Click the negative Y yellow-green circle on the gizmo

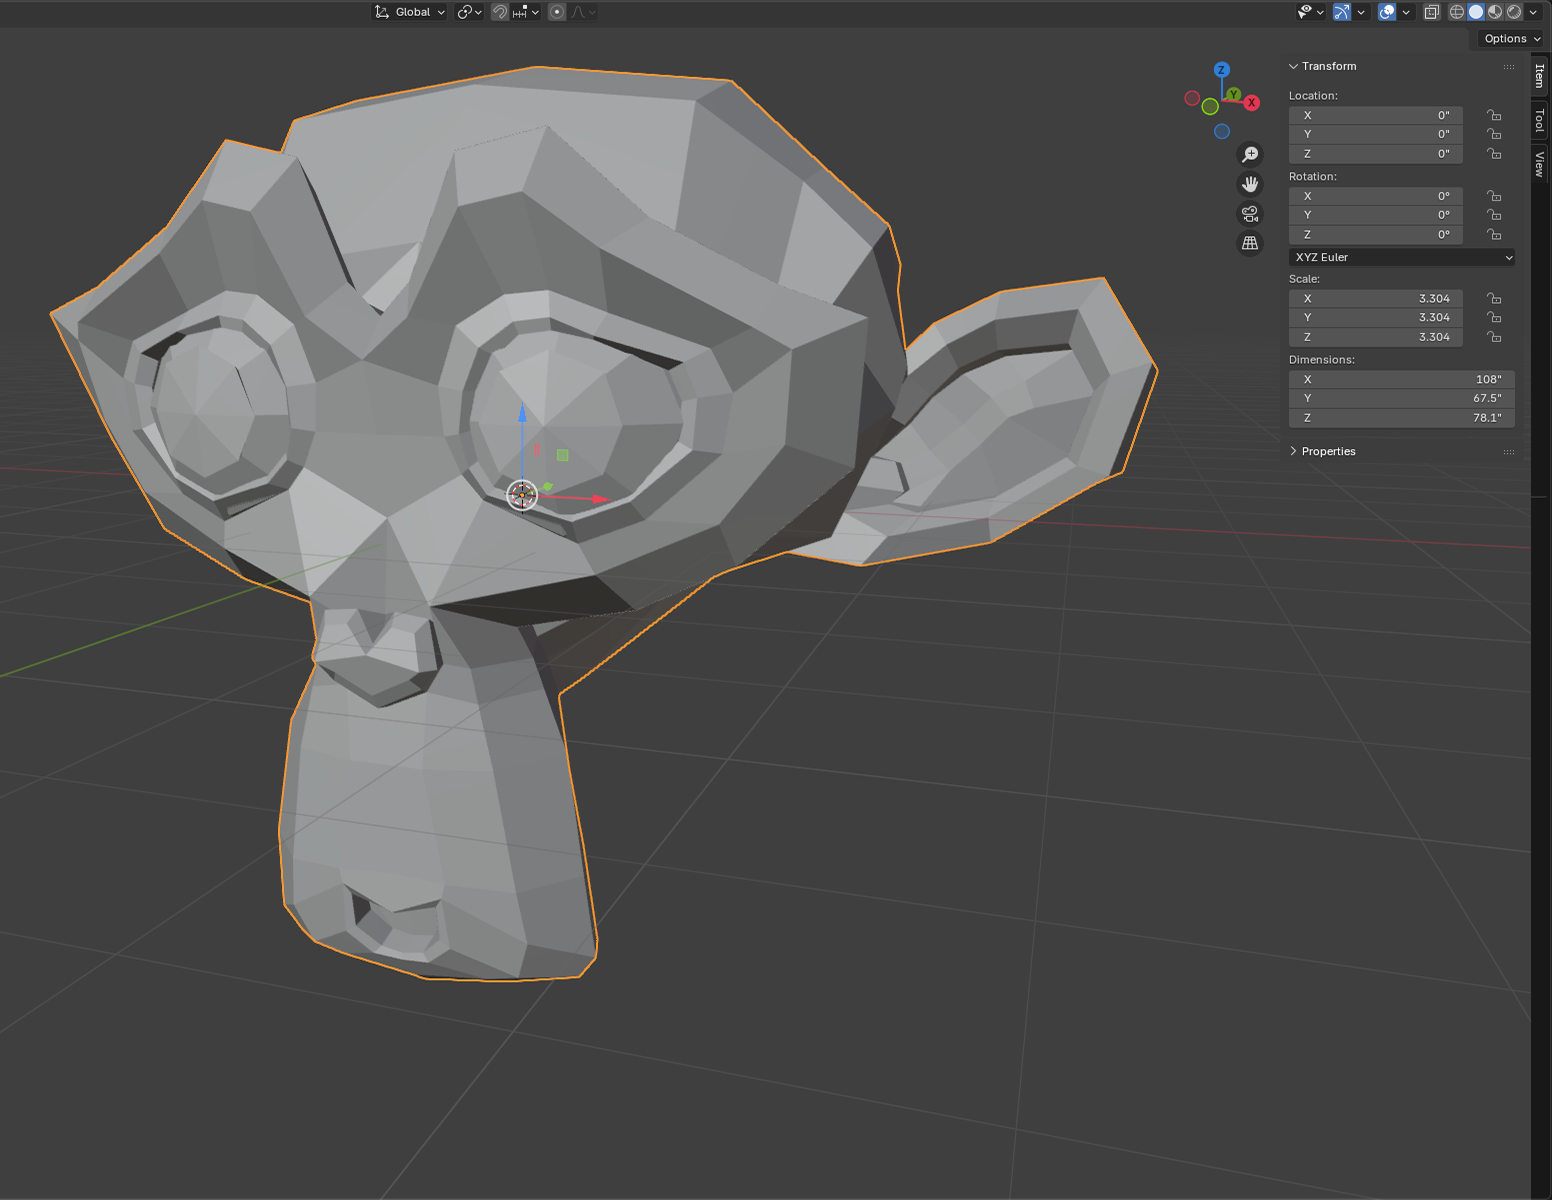point(1210,107)
